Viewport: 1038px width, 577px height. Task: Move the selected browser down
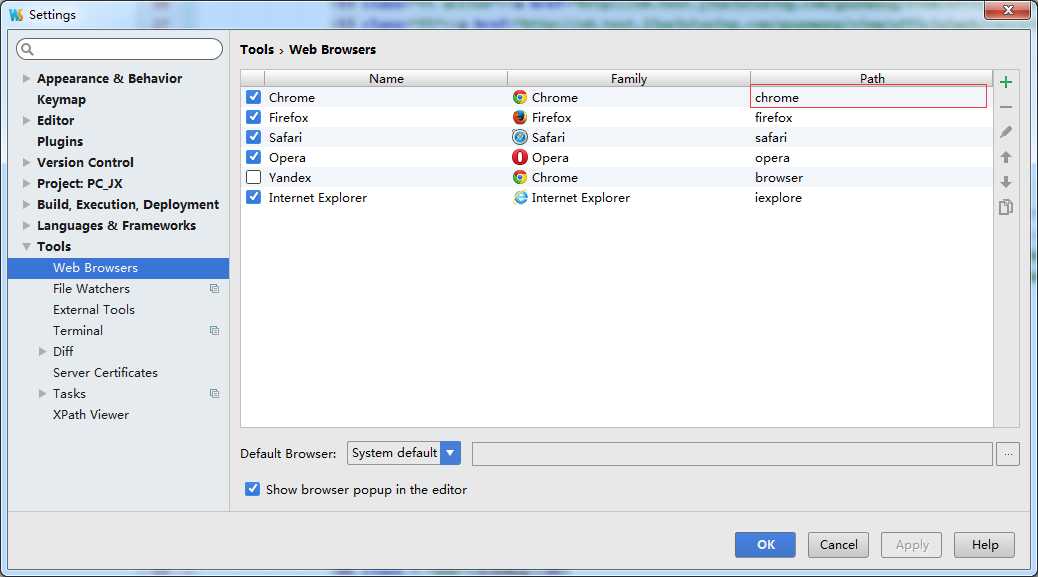point(1006,181)
